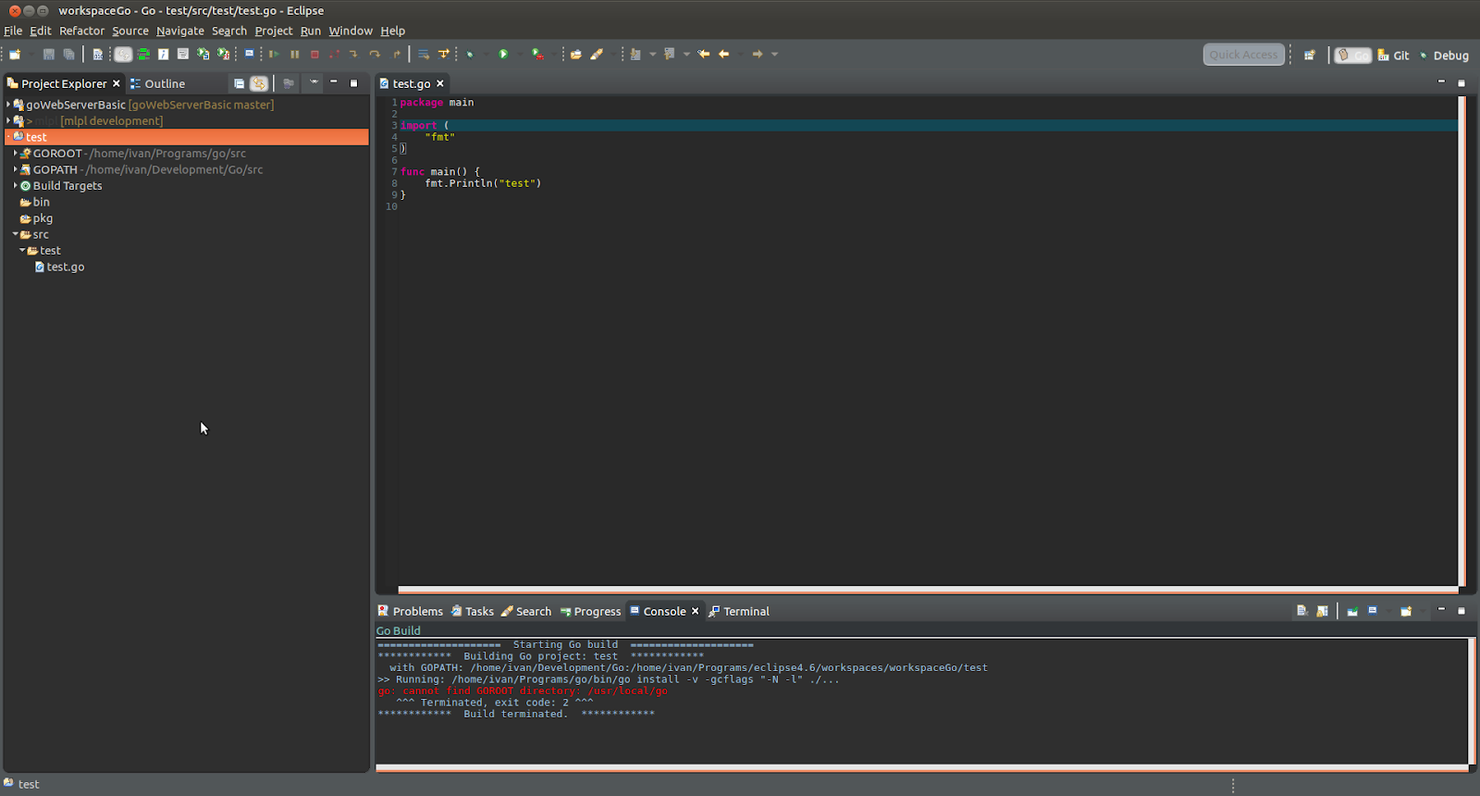Expand the goWebServerBasic project

[10, 104]
